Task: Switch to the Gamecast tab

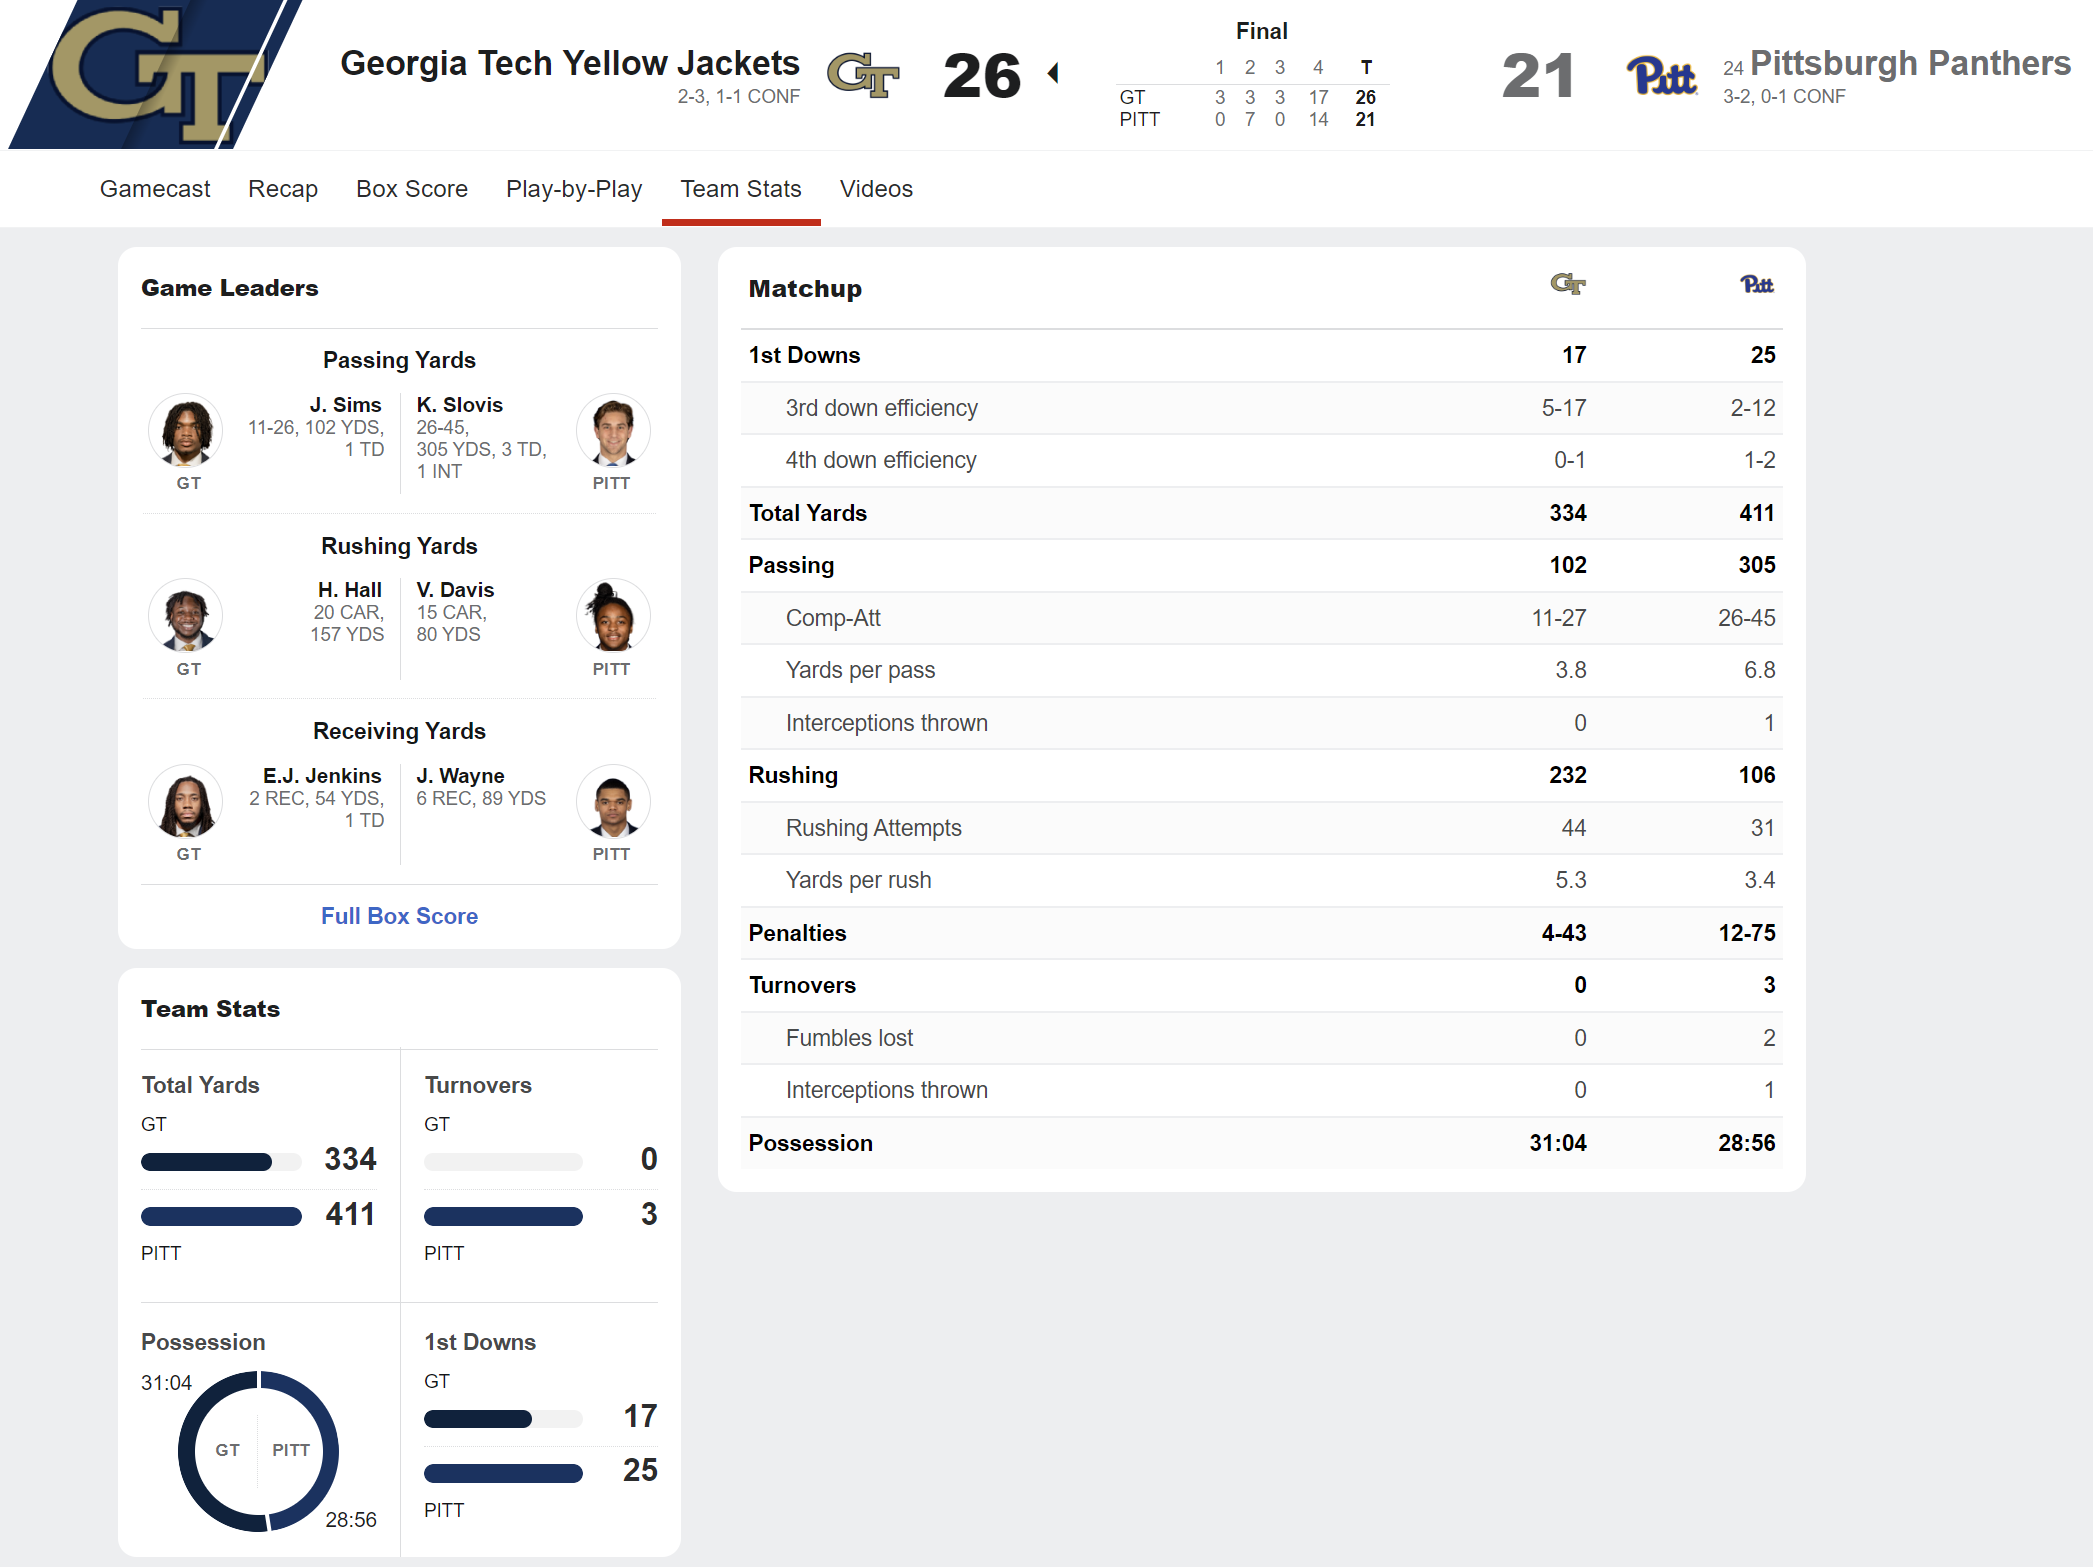Action: click(x=155, y=189)
